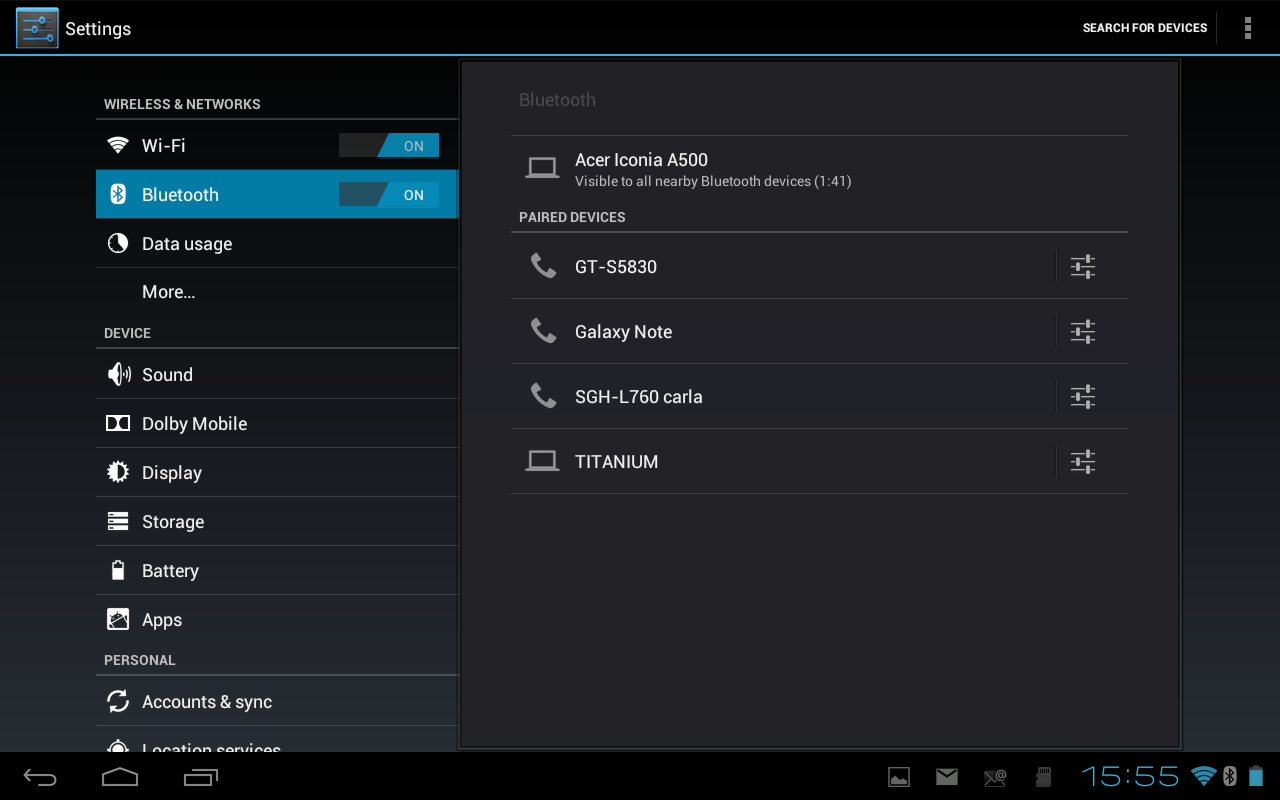The width and height of the screenshot is (1280, 800).
Task: Tap the Sound speaker icon
Action: coord(118,374)
